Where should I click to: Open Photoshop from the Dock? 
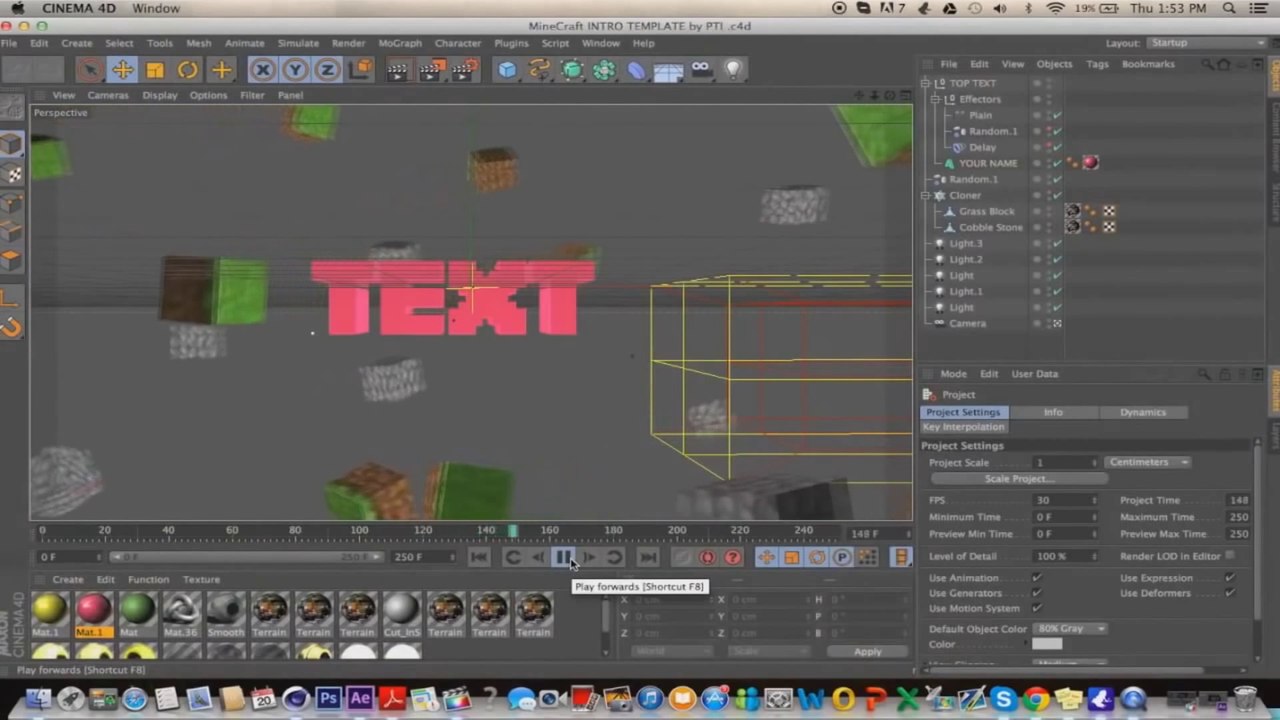328,699
